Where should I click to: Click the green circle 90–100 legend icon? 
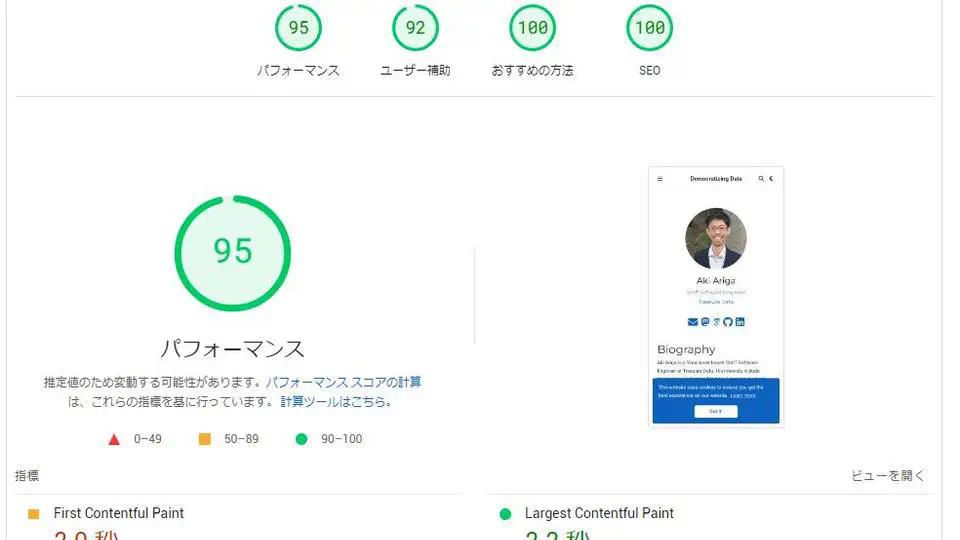[x=301, y=439]
